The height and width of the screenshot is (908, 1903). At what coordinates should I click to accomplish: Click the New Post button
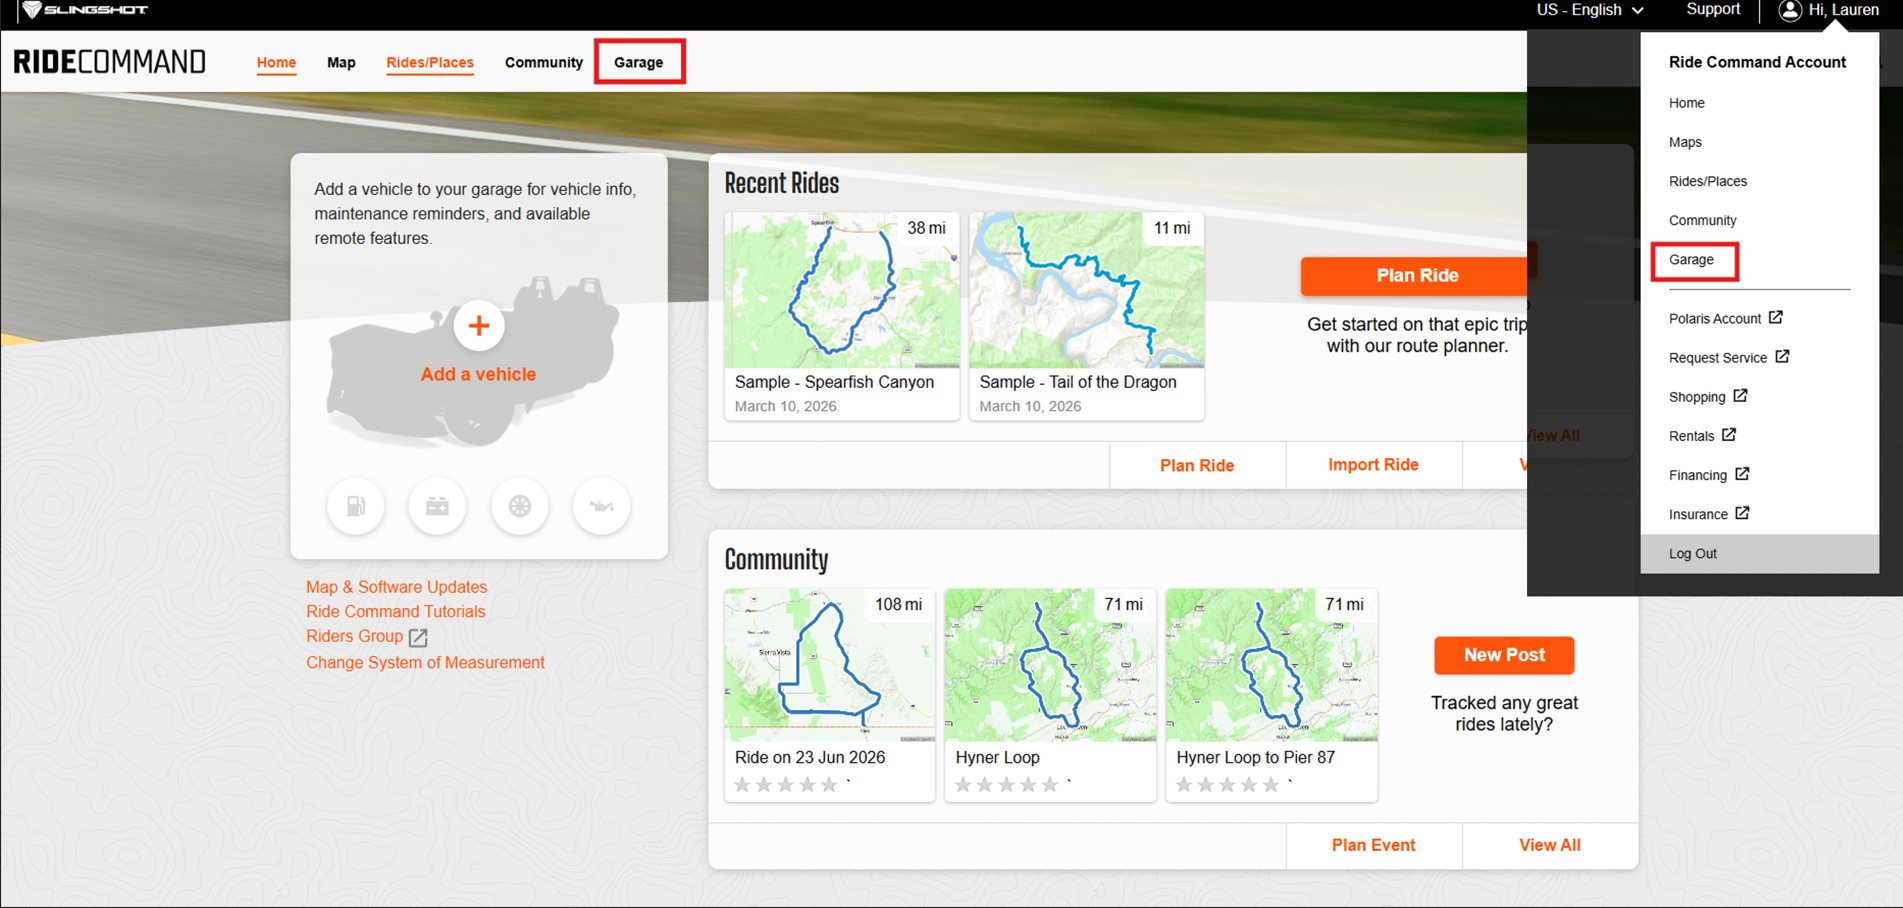[1504, 655]
